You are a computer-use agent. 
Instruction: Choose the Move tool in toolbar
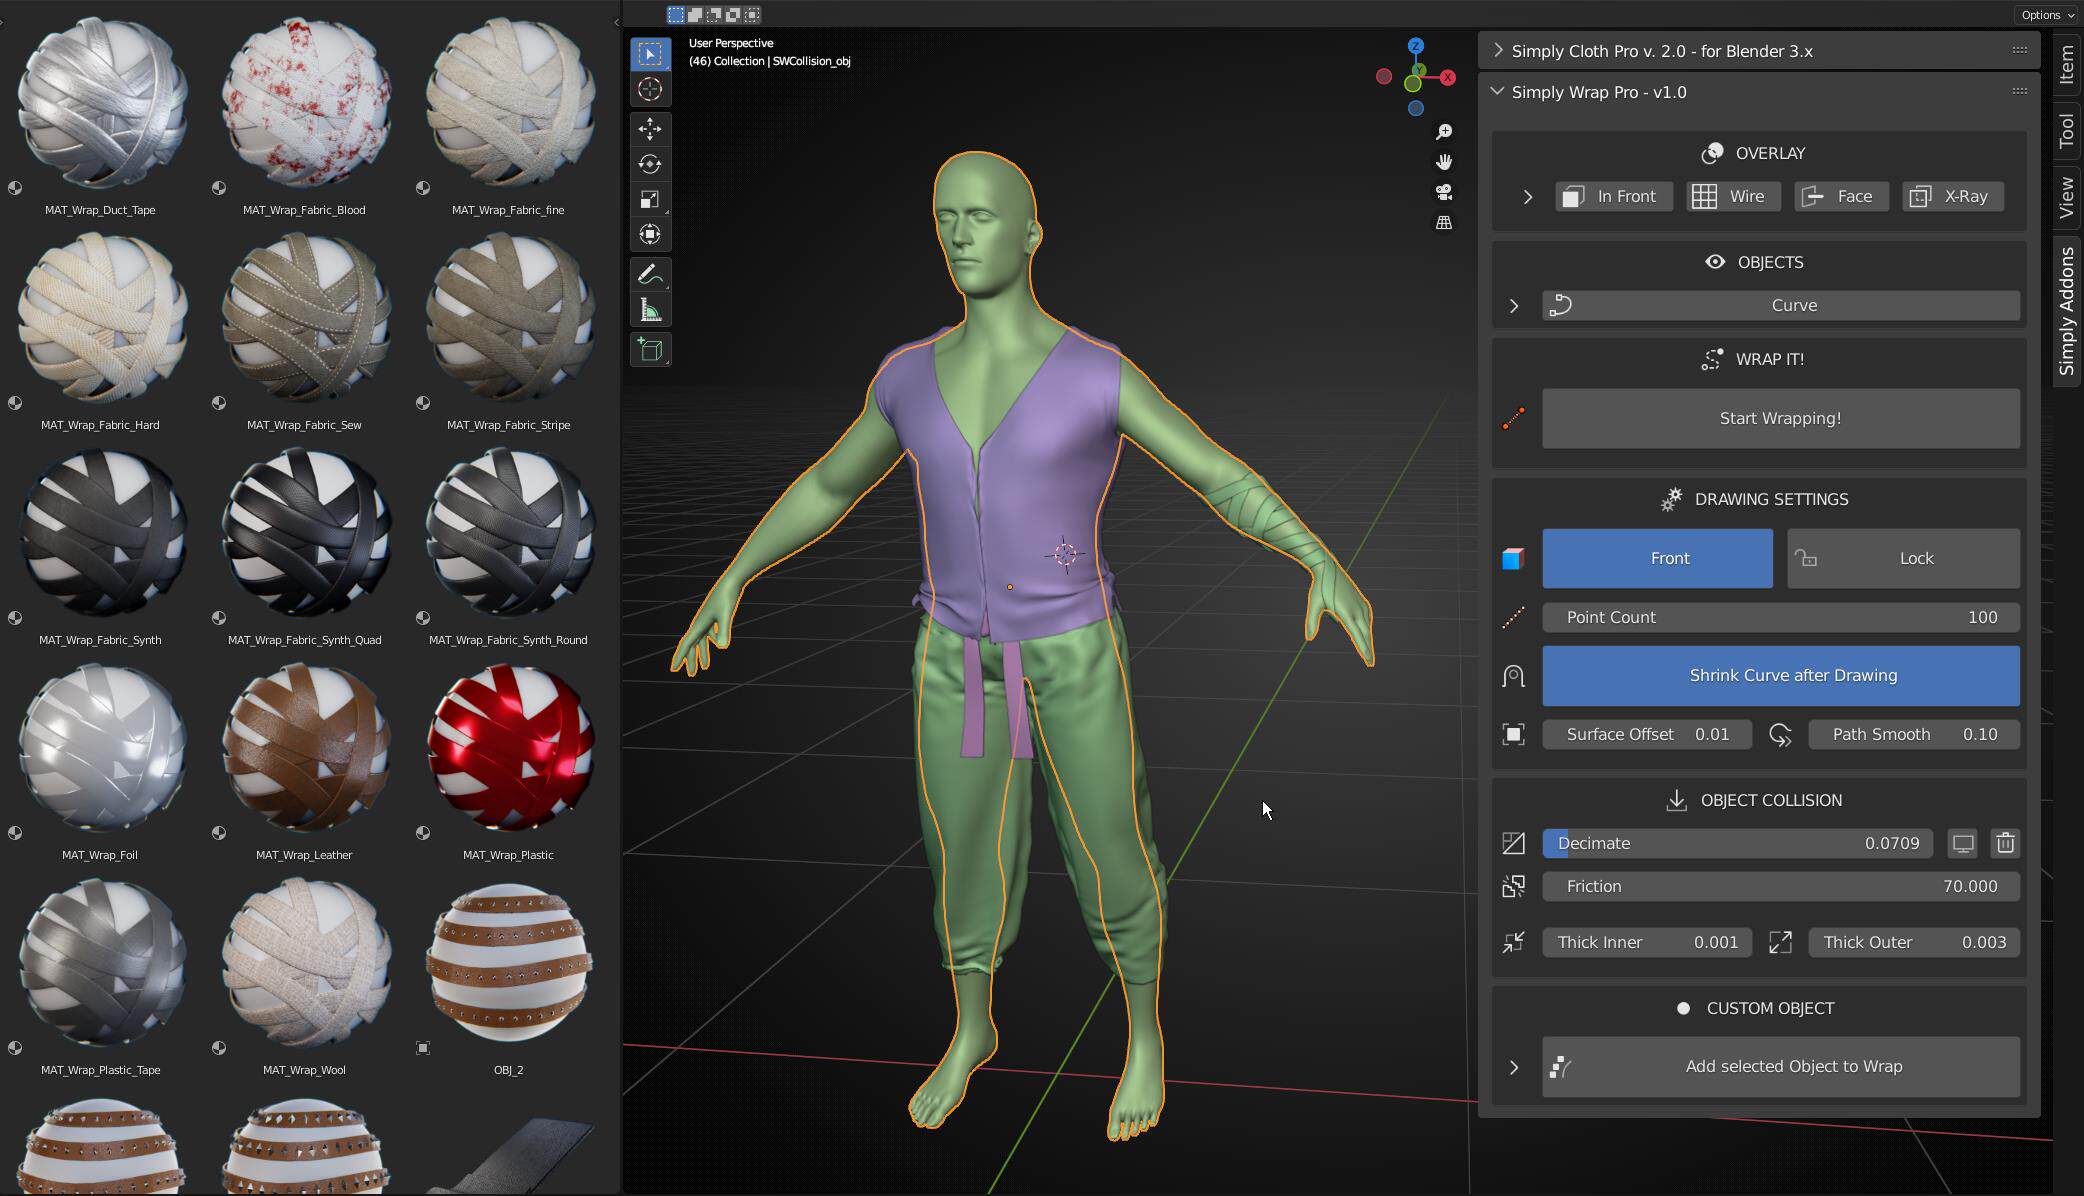tap(650, 129)
